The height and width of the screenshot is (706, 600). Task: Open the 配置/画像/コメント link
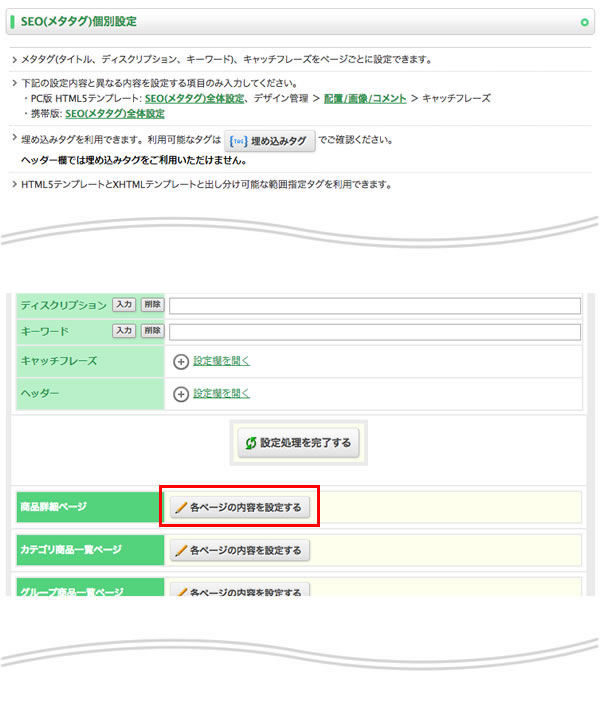pyautogui.click(x=365, y=99)
